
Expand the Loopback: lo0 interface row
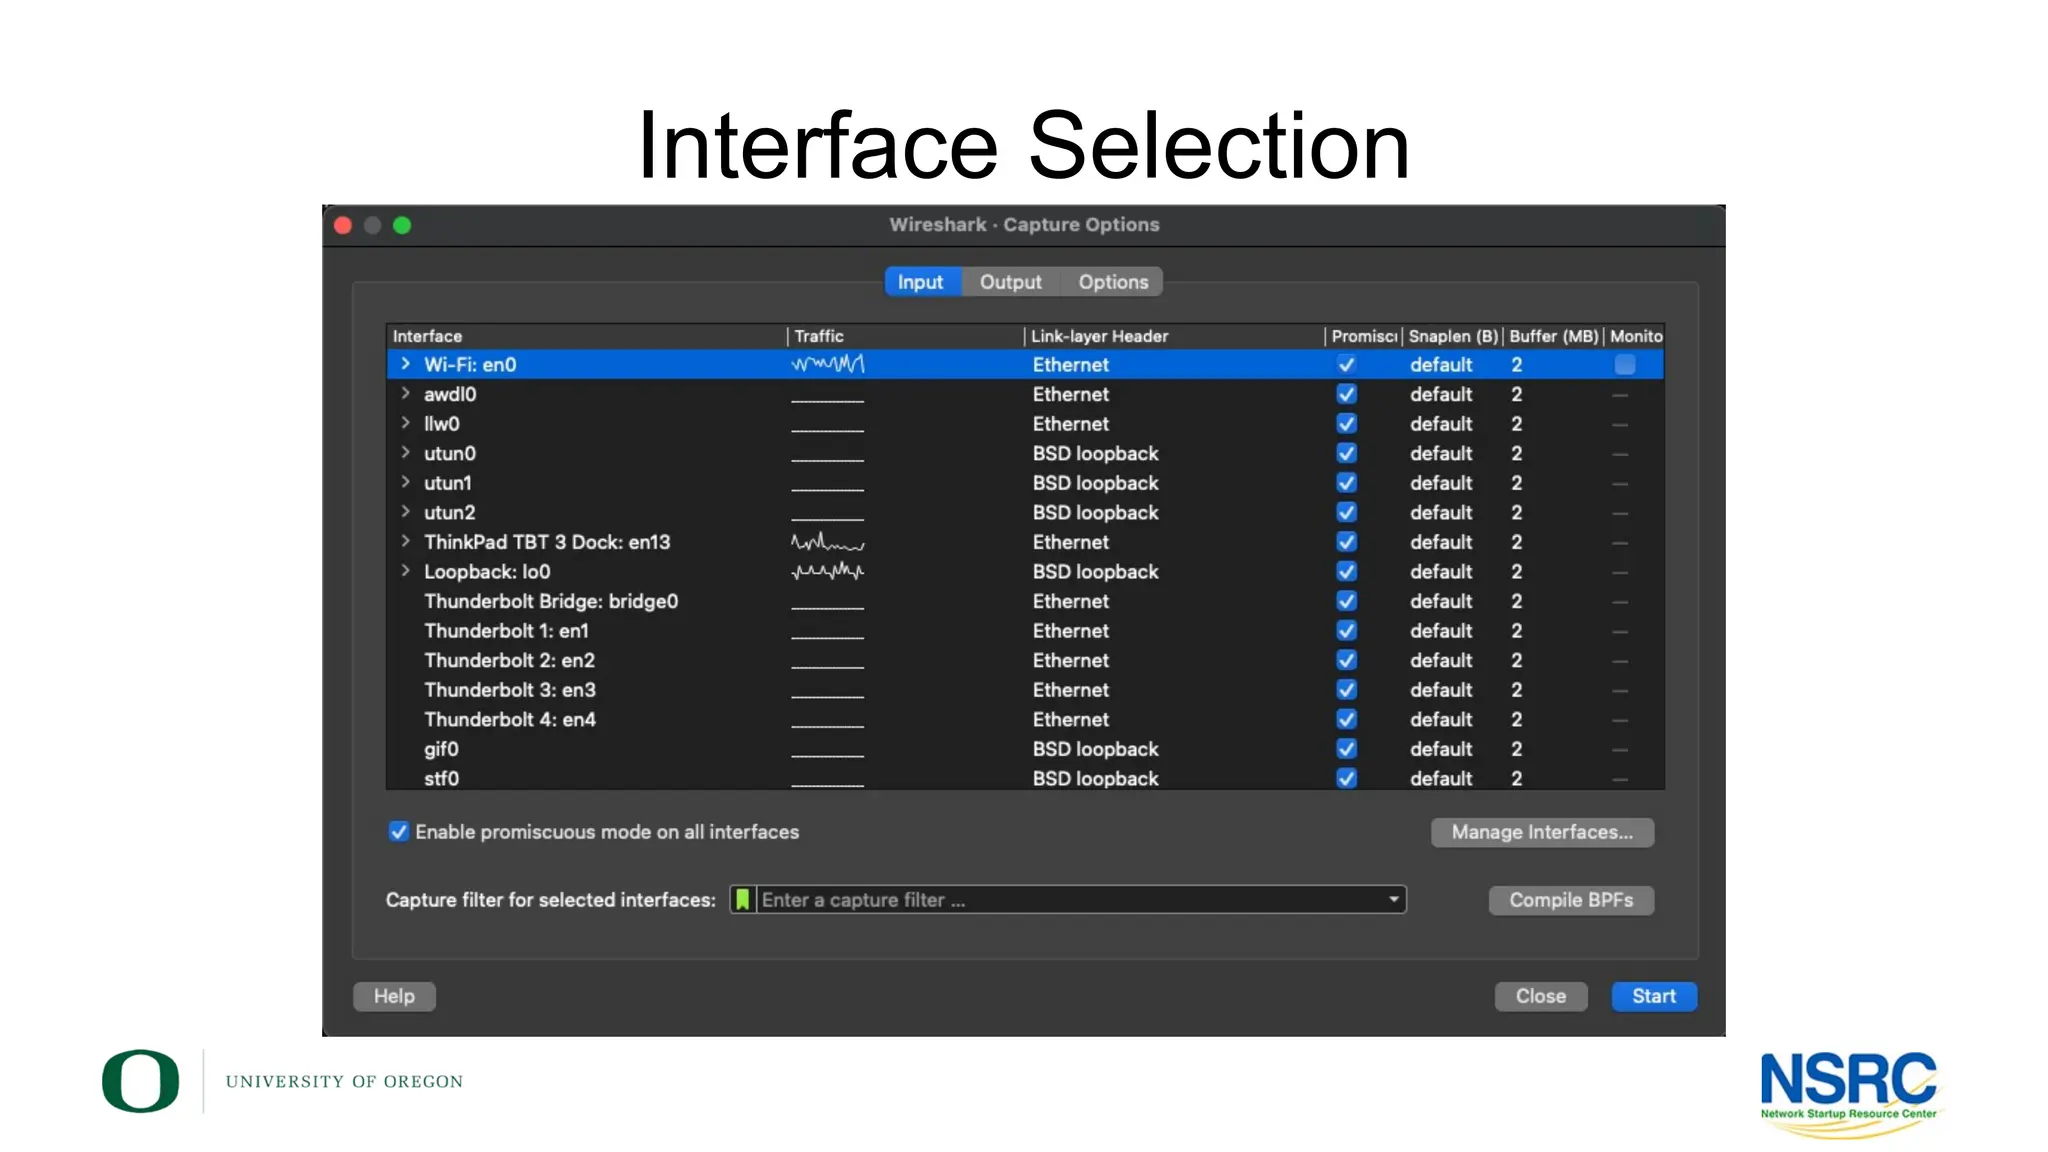click(x=405, y=571)
